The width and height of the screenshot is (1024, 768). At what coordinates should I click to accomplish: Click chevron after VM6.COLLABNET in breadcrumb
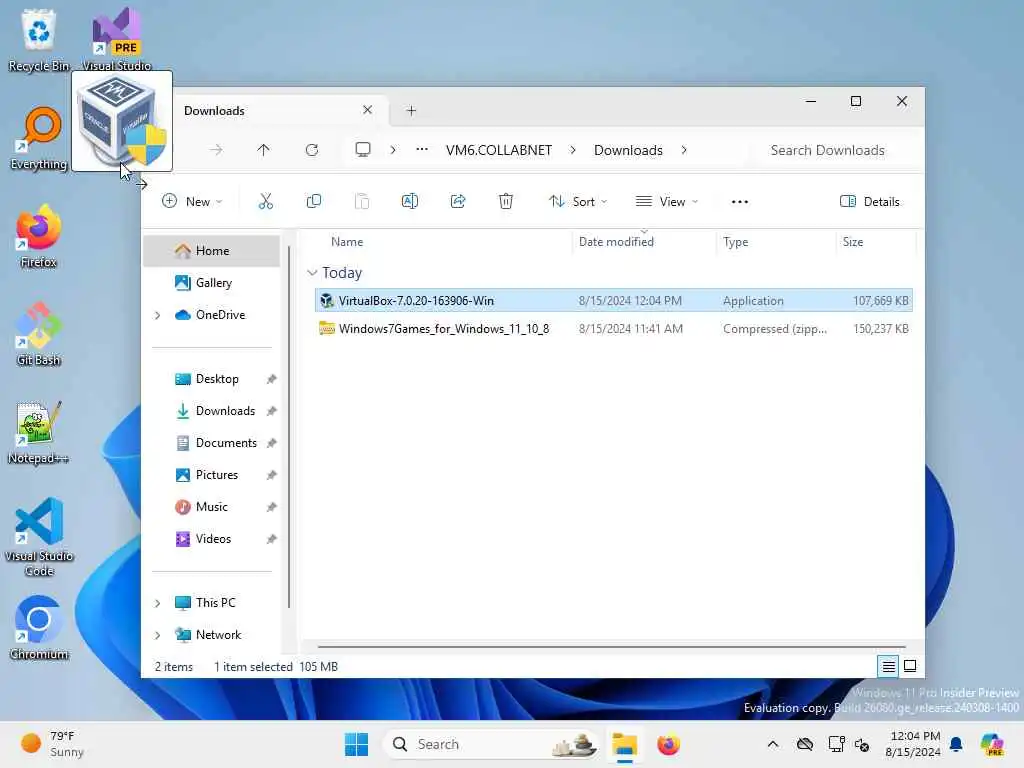(x=573, y=150)
